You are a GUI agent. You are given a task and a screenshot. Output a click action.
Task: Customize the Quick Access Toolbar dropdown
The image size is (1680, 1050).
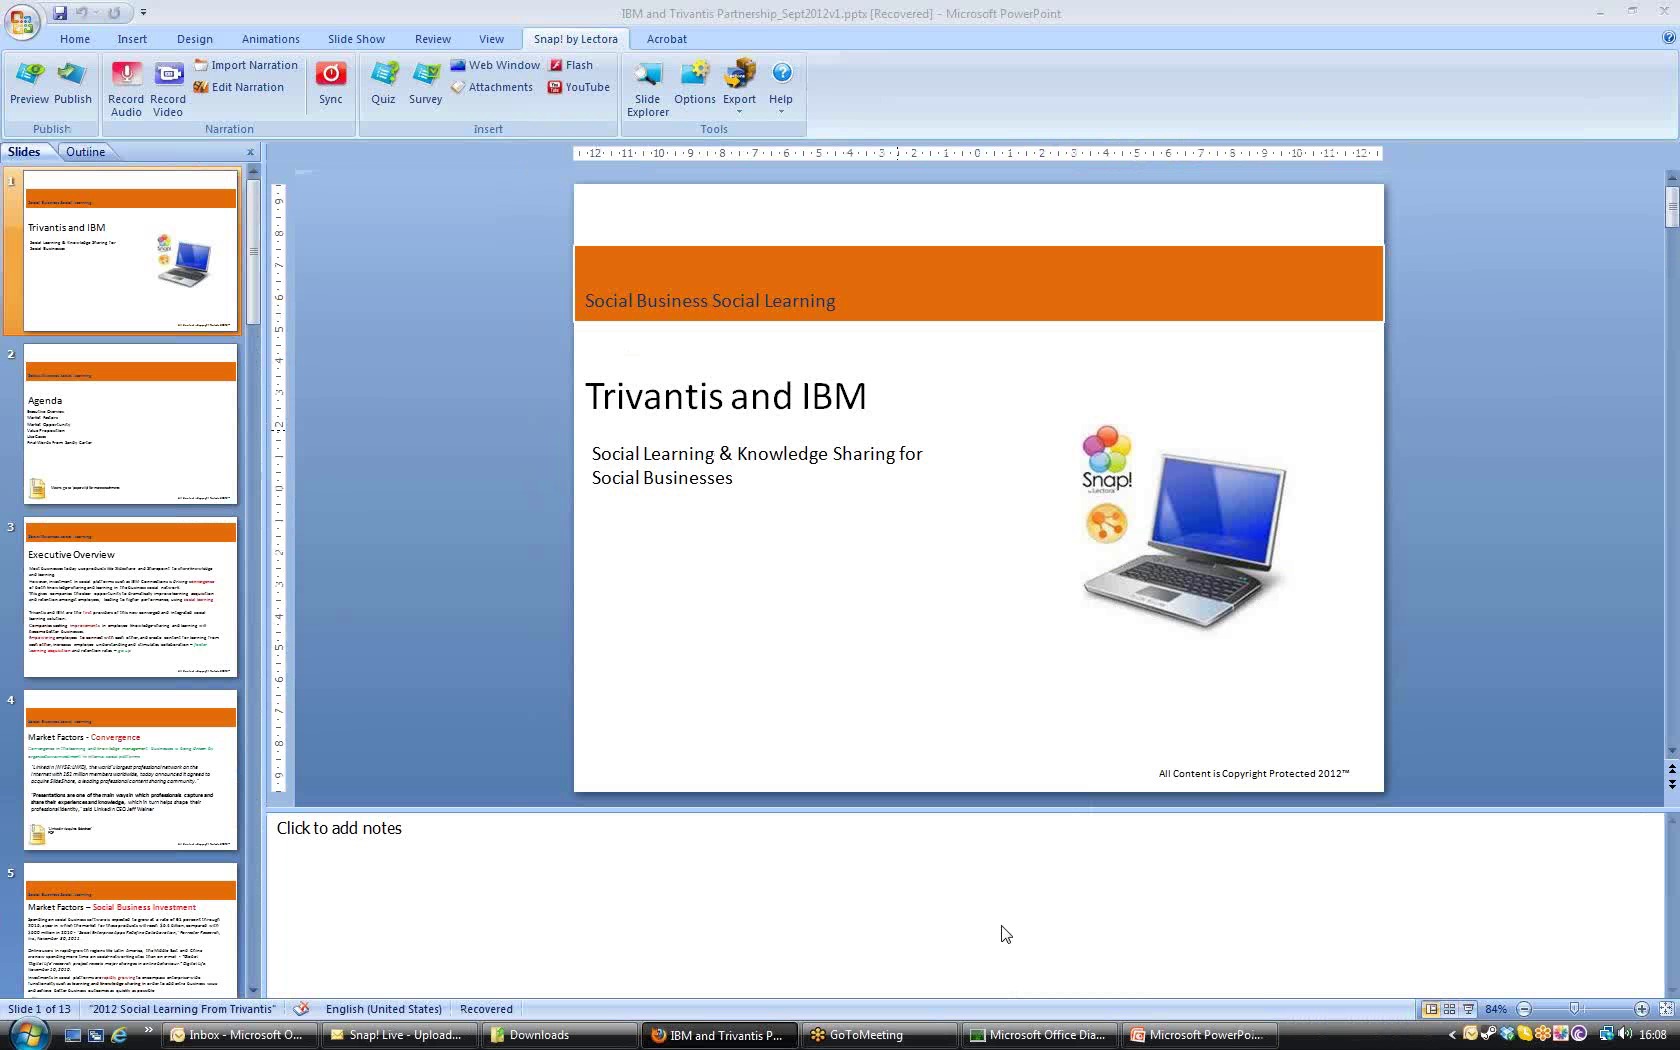143,13
